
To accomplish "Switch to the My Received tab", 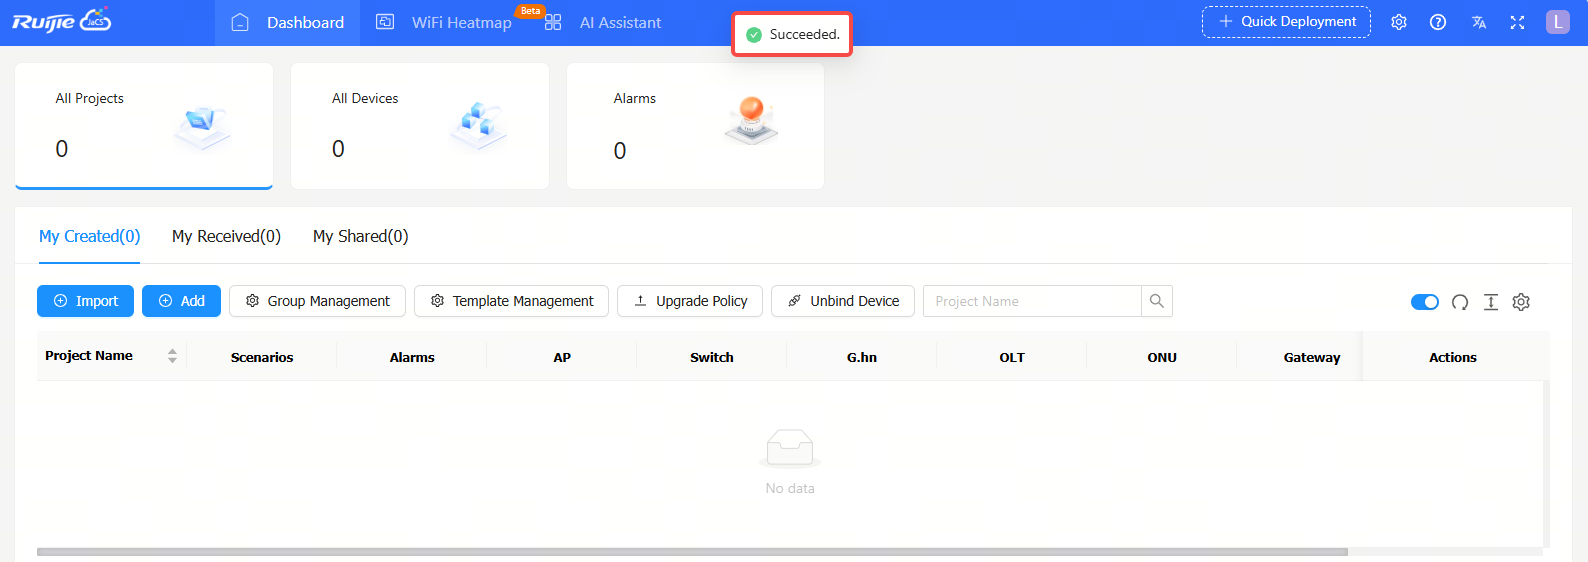I will pyautogui.click(x=226, y=236).
